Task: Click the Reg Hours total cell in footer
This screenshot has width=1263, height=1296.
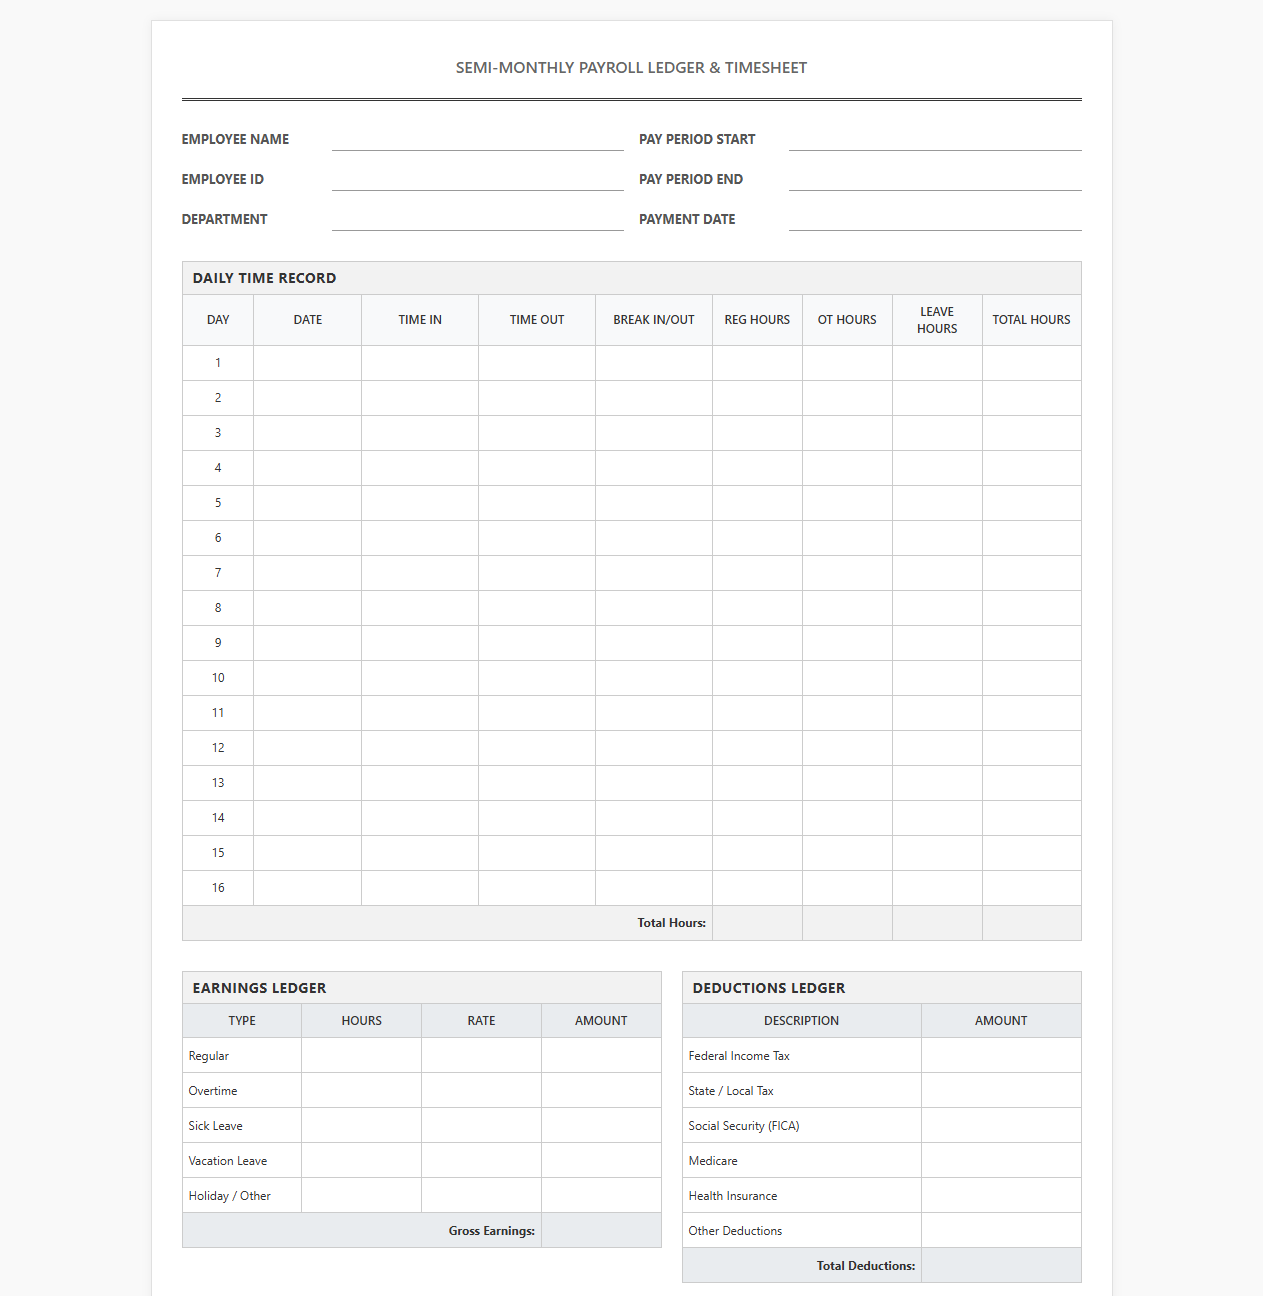Action: 757,923
